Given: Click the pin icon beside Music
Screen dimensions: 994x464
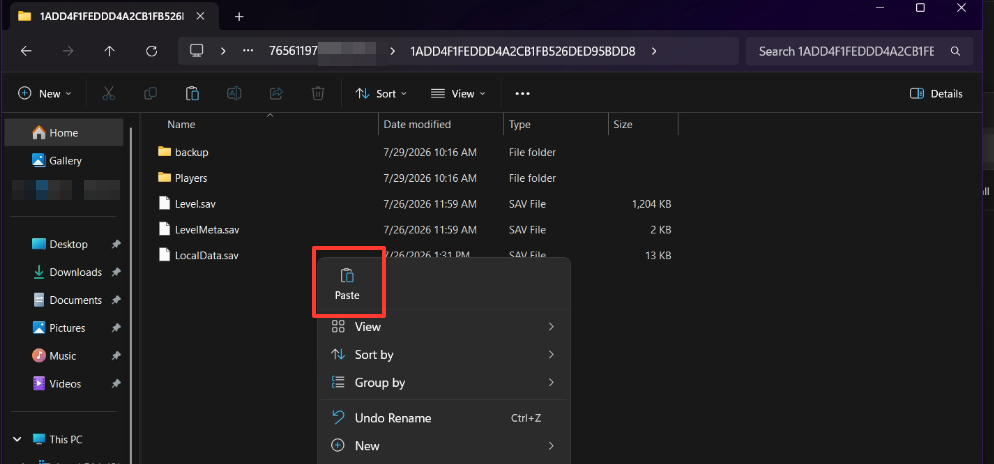Looking at the screenshot, I should coord(116,356).
